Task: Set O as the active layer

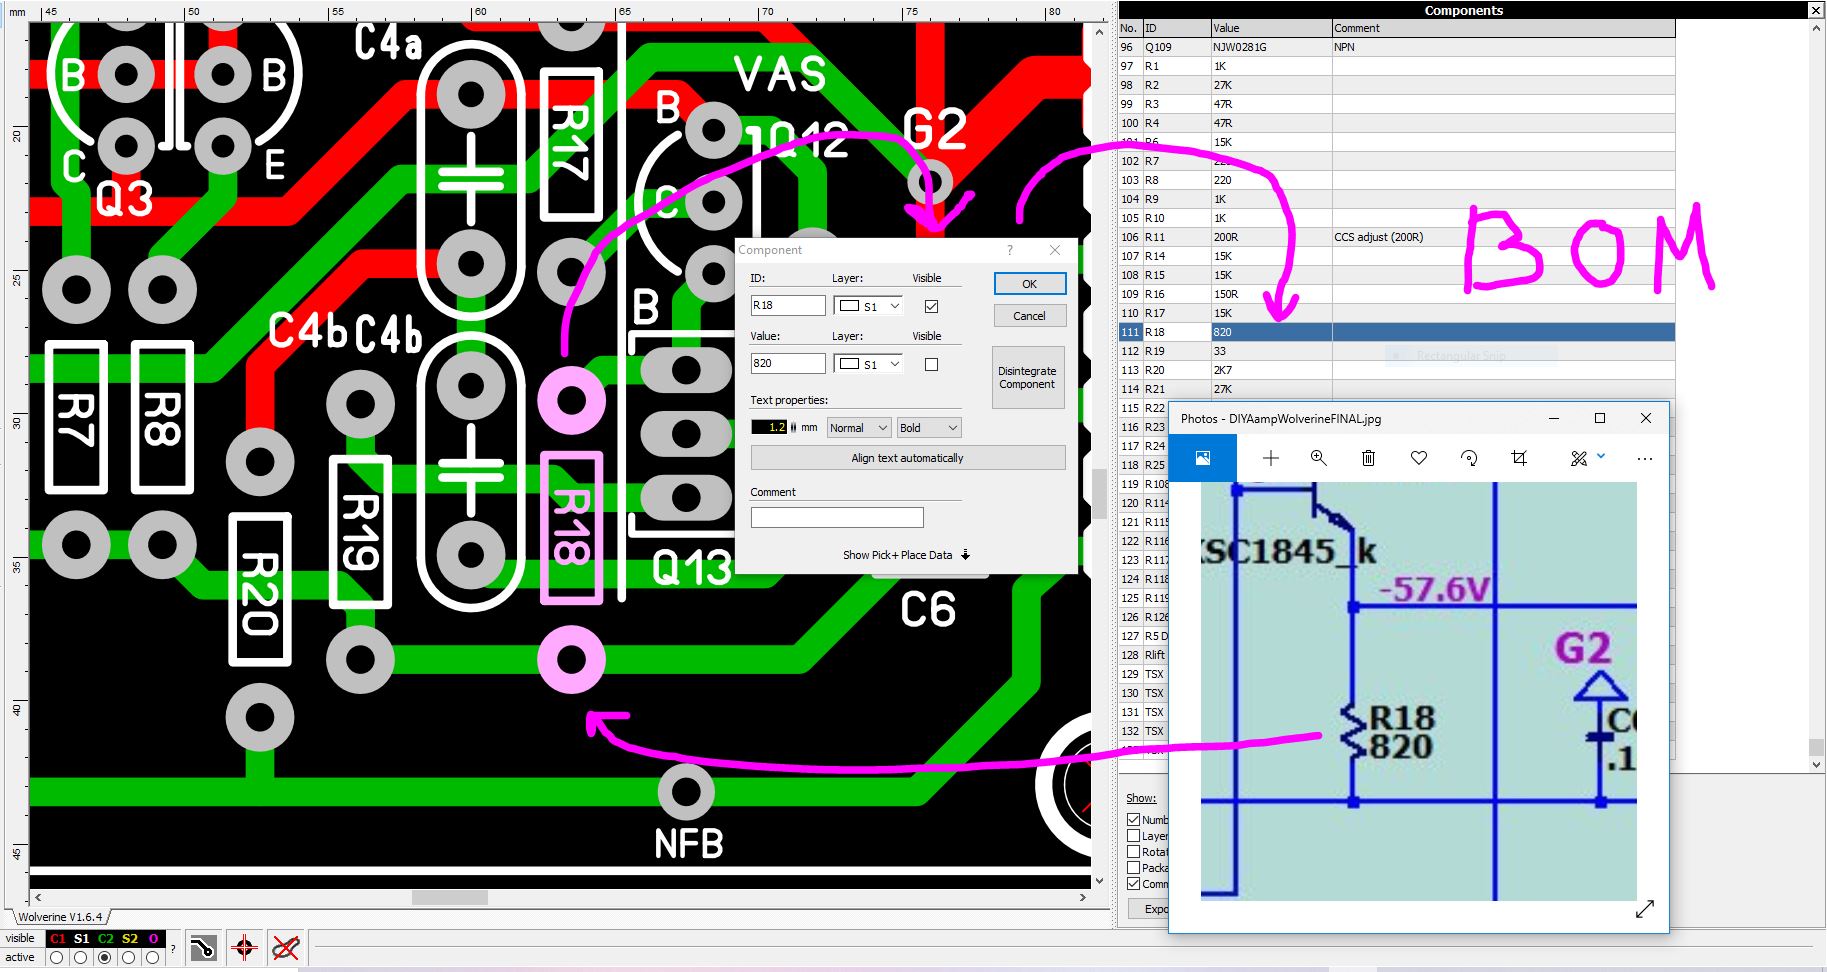Action: 153,957
